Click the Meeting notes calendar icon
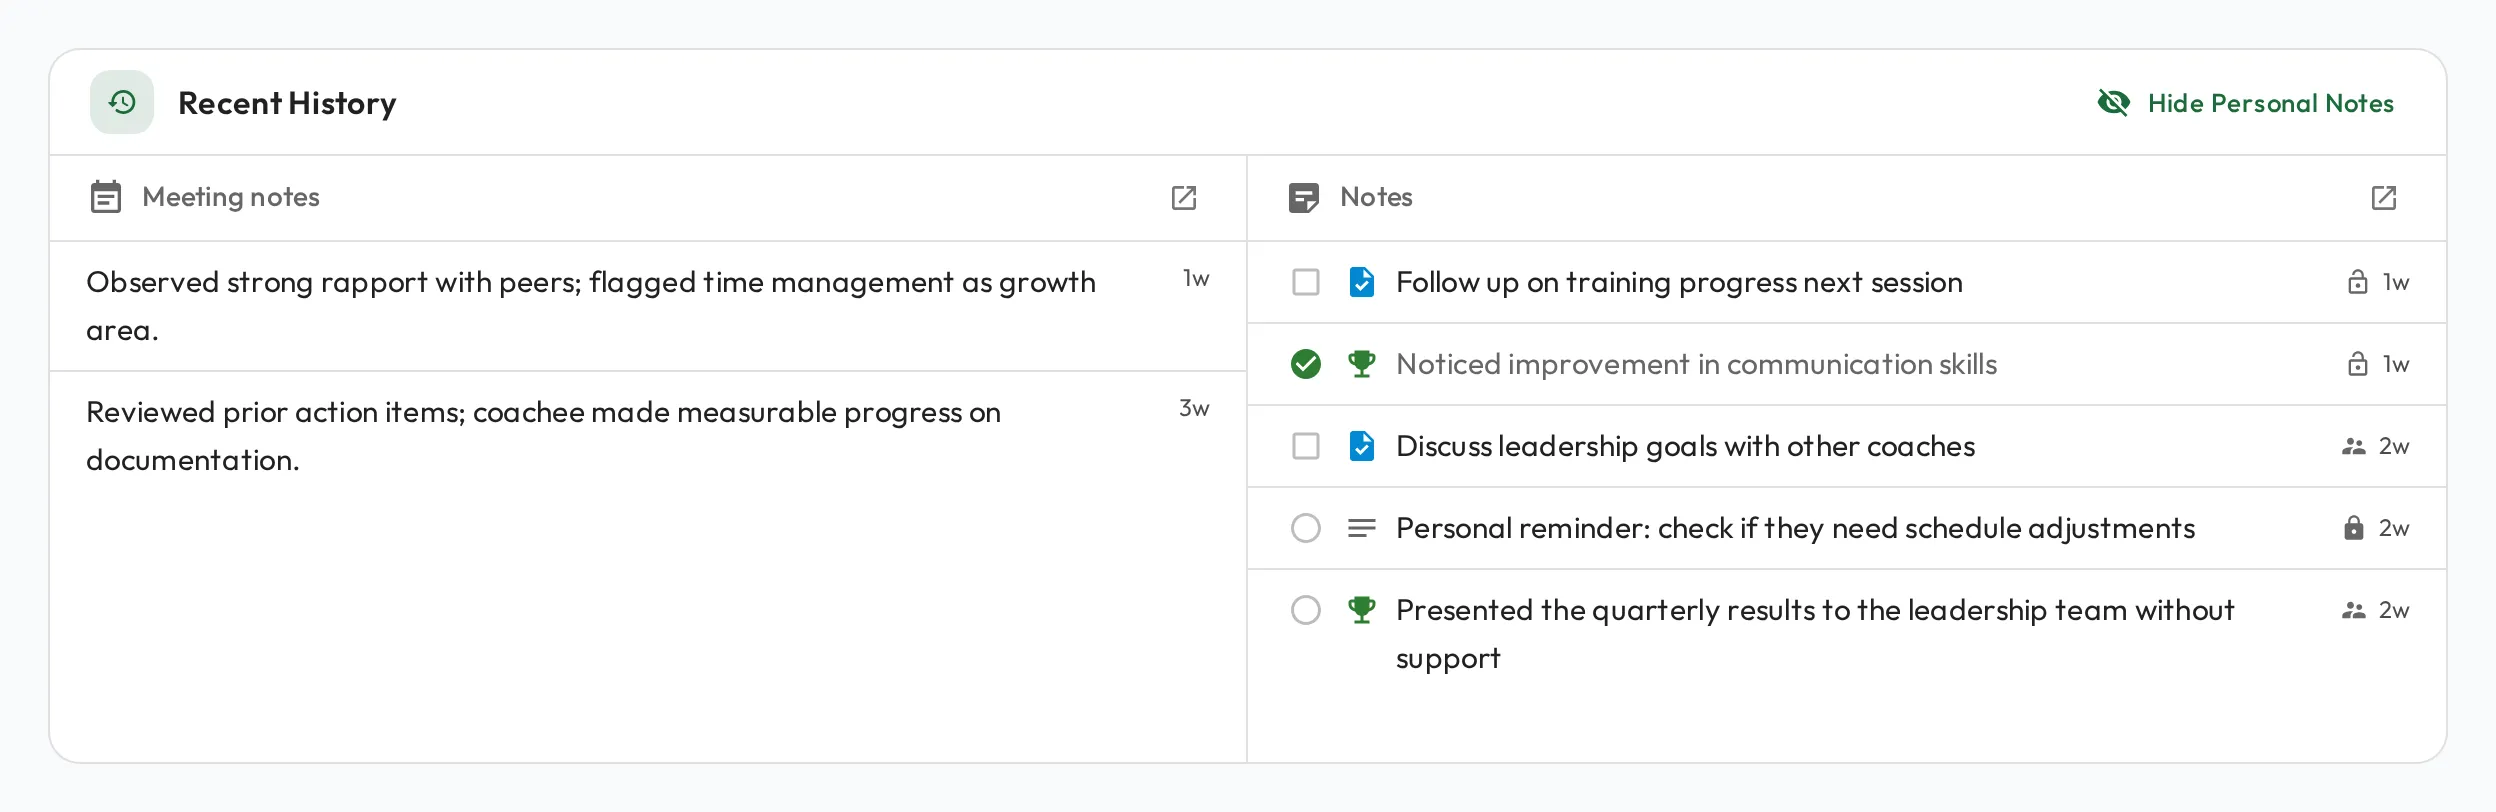 106,197
